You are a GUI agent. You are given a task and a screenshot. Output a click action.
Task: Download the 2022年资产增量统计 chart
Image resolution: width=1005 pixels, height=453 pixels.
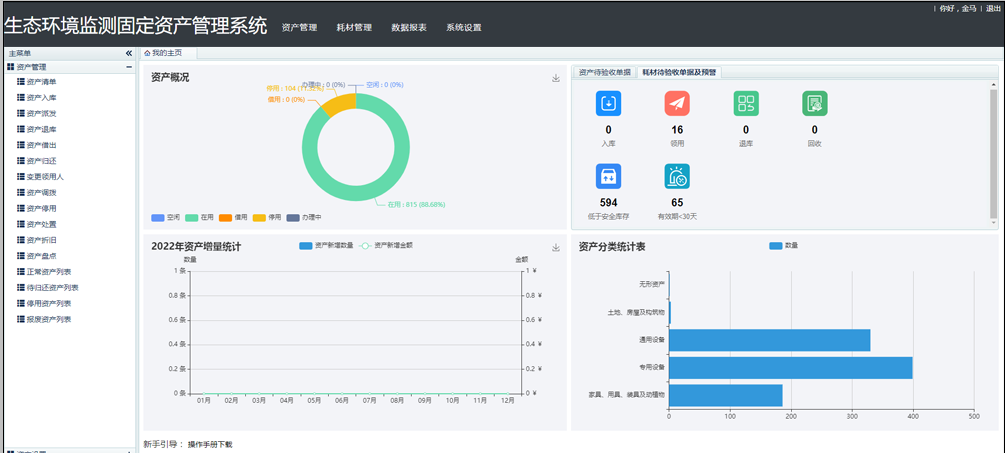556,247
